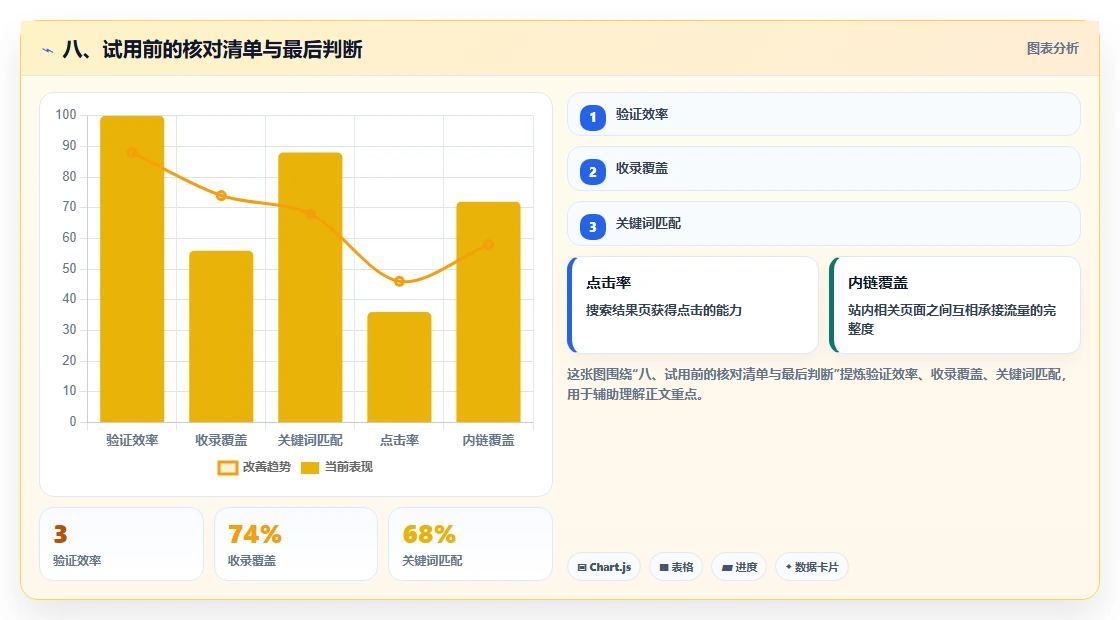Viewport: 1120px width, 620px height.
Task: Select the number 3 badge for 关键词匹配
Action: point(592,226)
